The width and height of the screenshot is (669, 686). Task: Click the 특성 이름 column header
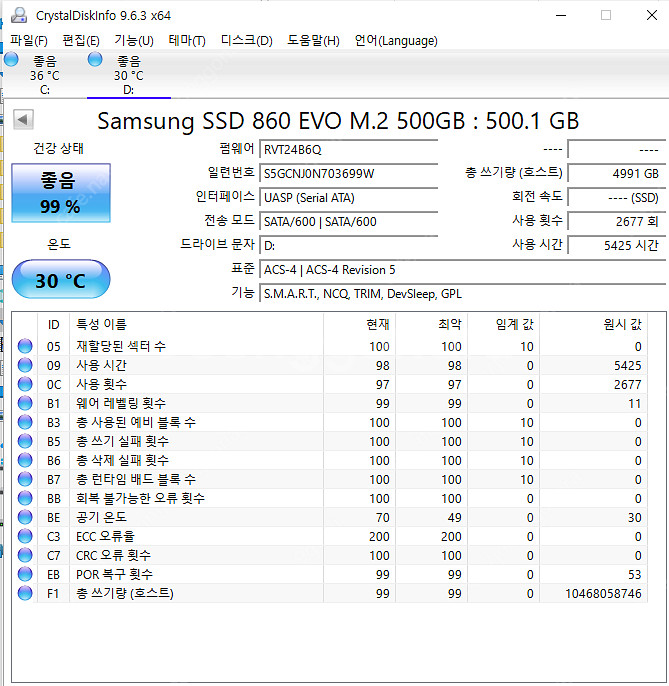click(196, 324)
